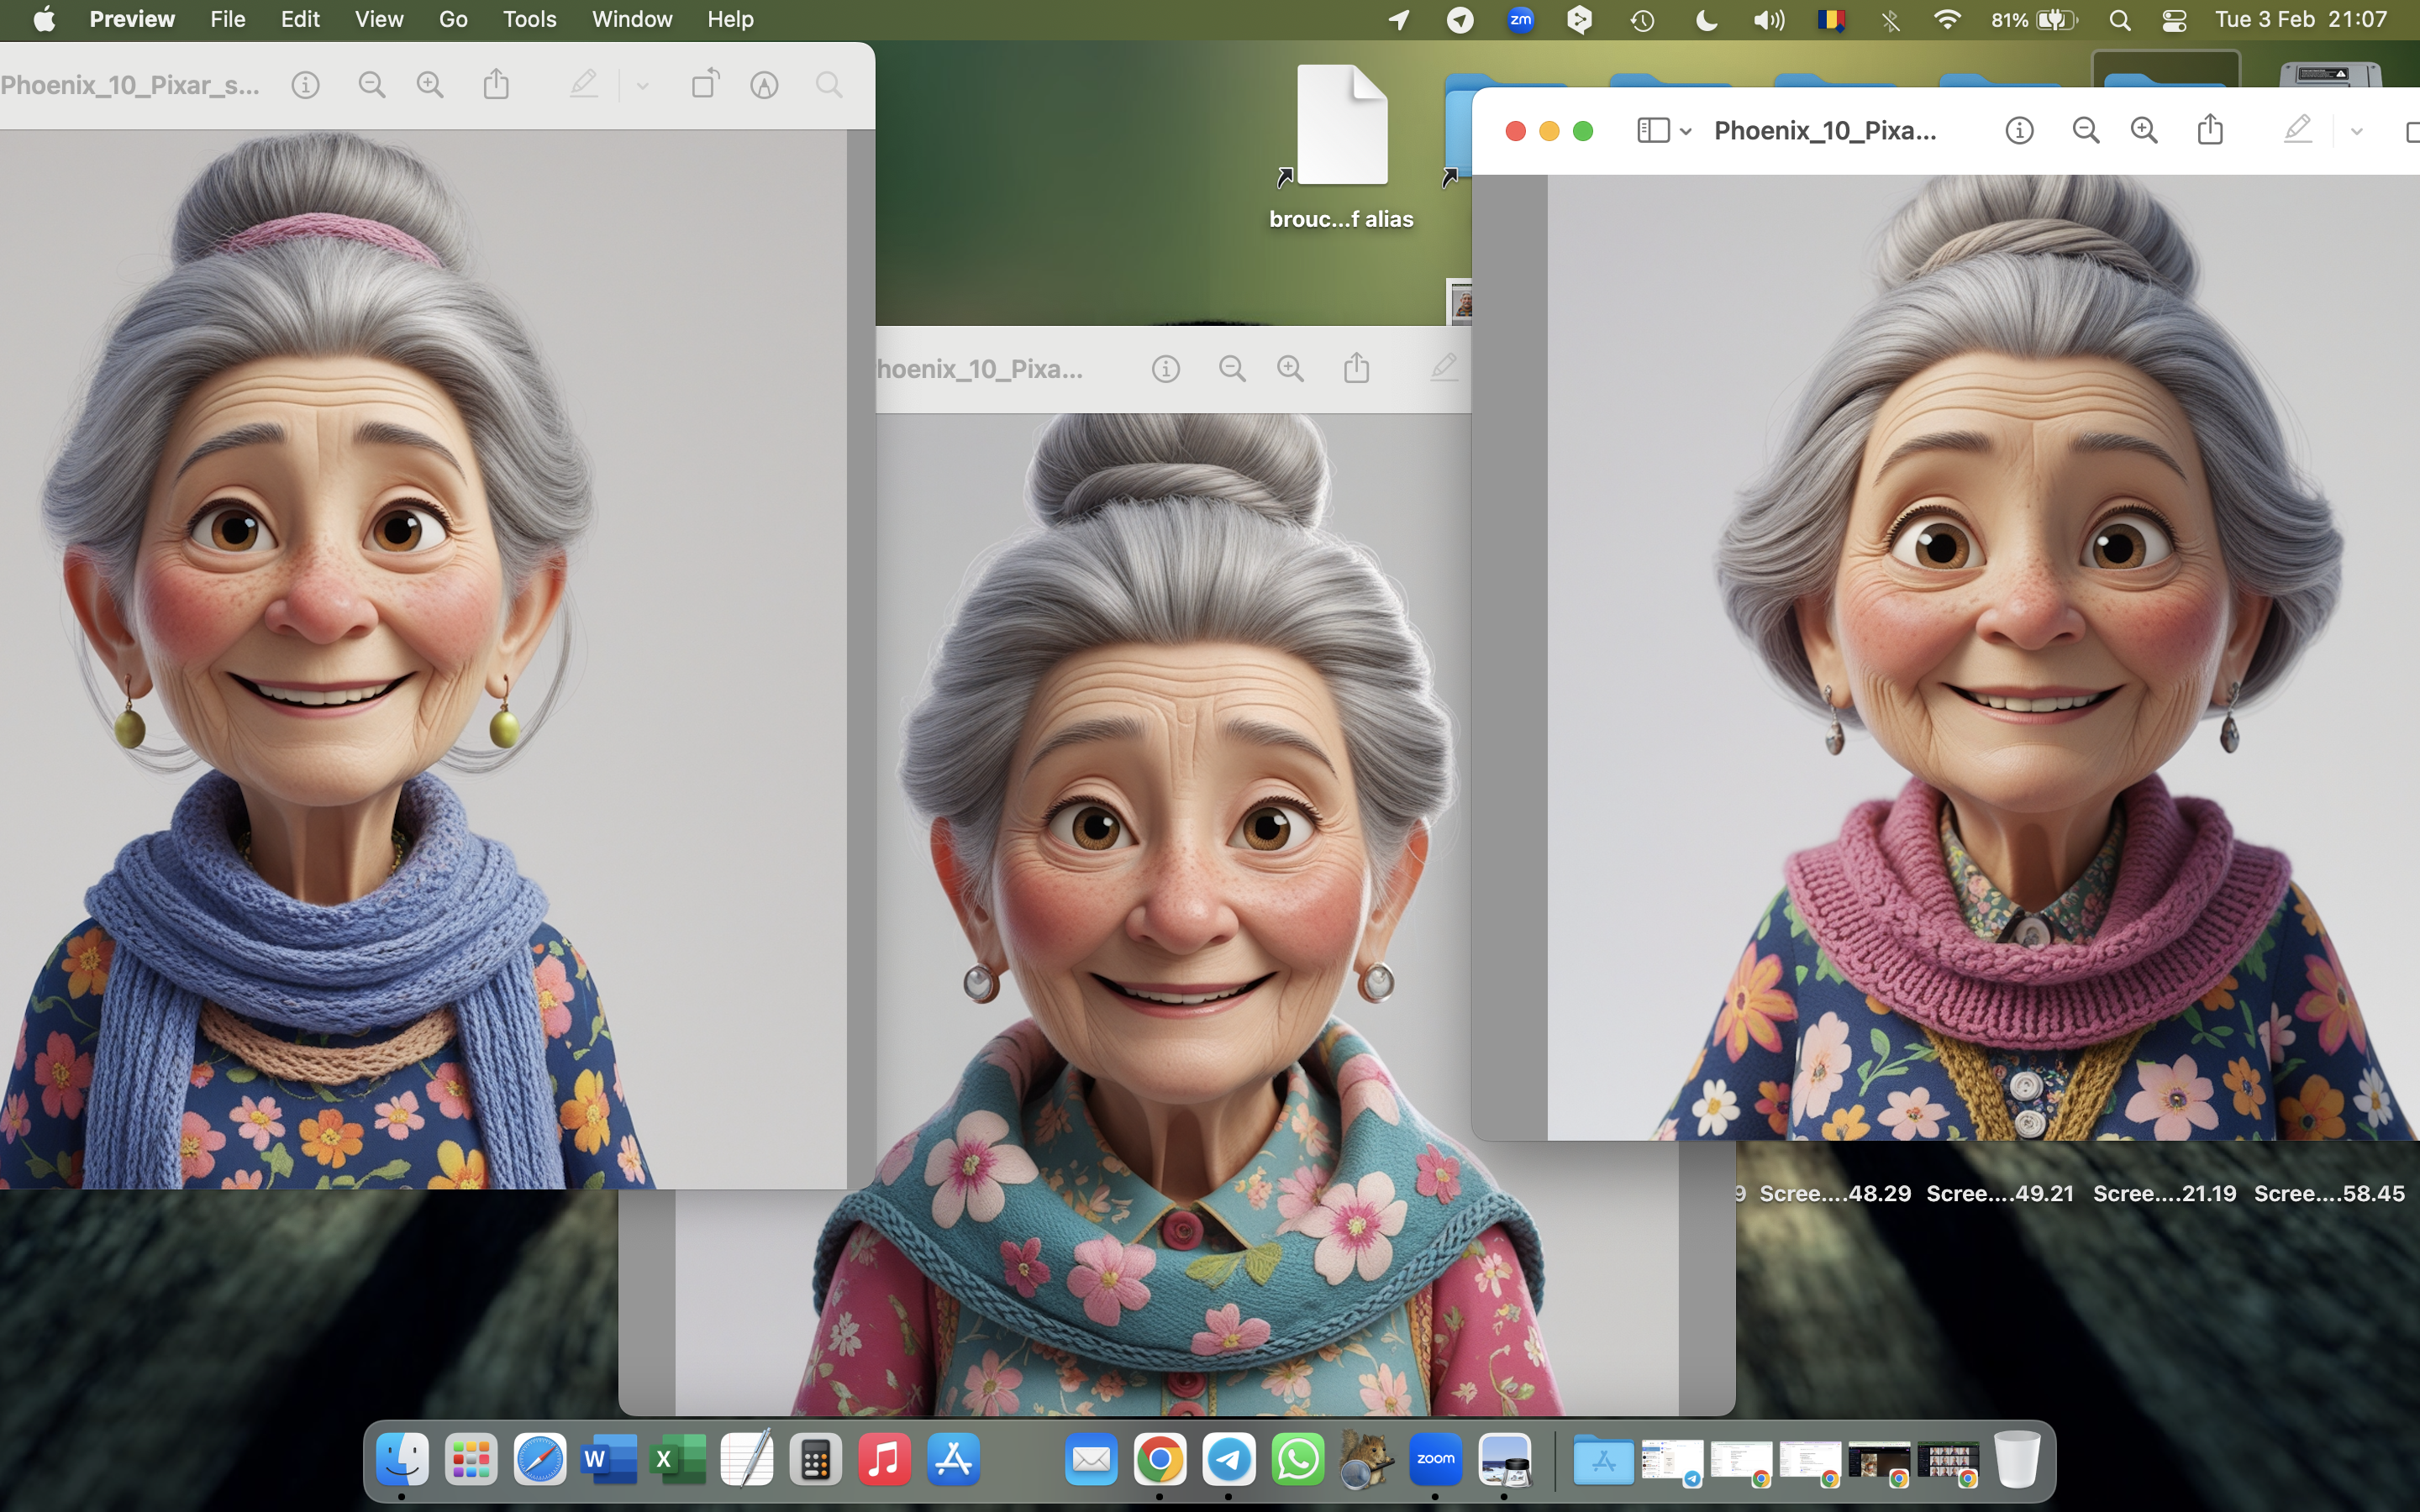This screenshot has width=2420, height=1512.
Task: Open the brouc...f alias file on the desktop
Action: [x=1341, y=127]
